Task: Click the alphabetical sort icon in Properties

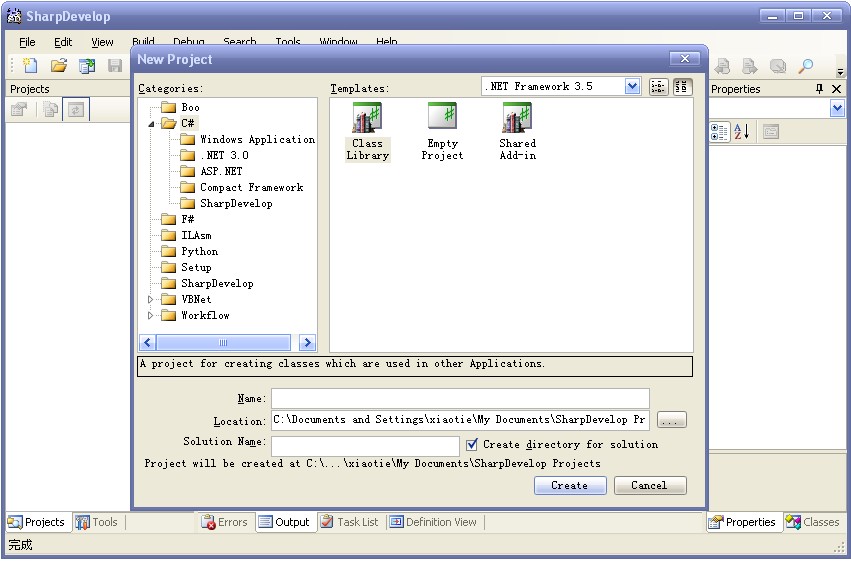Action: (742, 131)
